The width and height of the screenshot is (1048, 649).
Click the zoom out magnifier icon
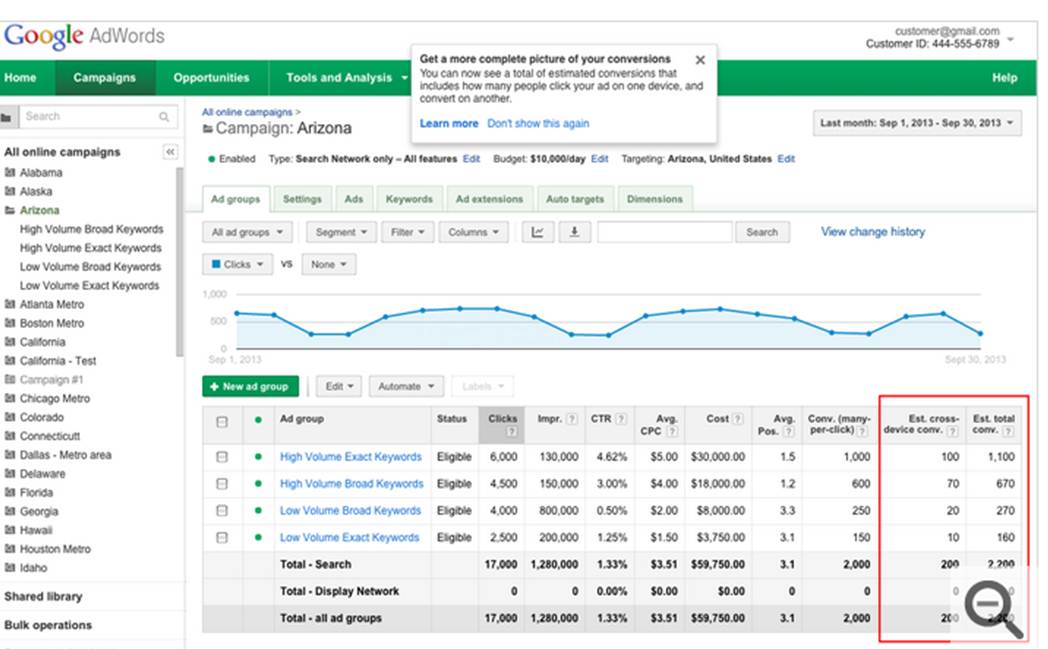[993, 608]
